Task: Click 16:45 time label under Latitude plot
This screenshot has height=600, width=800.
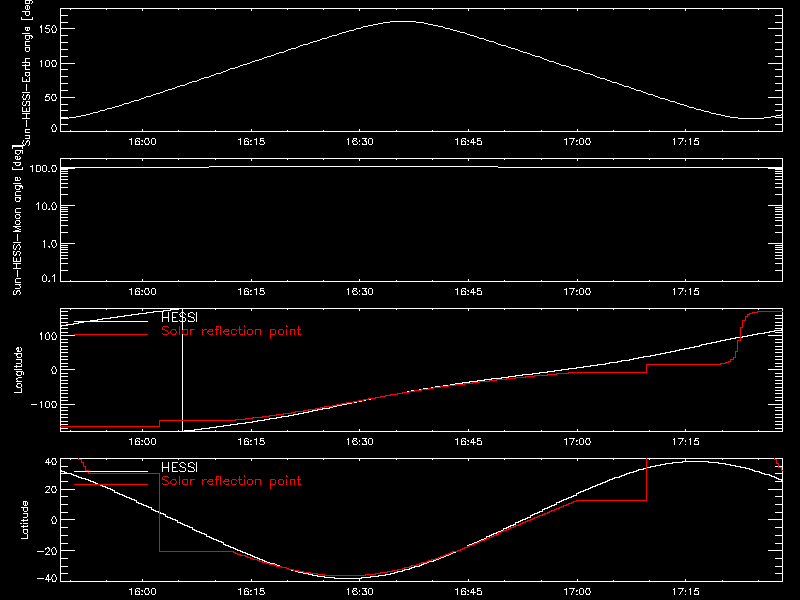Action: (x=468, y=592)
